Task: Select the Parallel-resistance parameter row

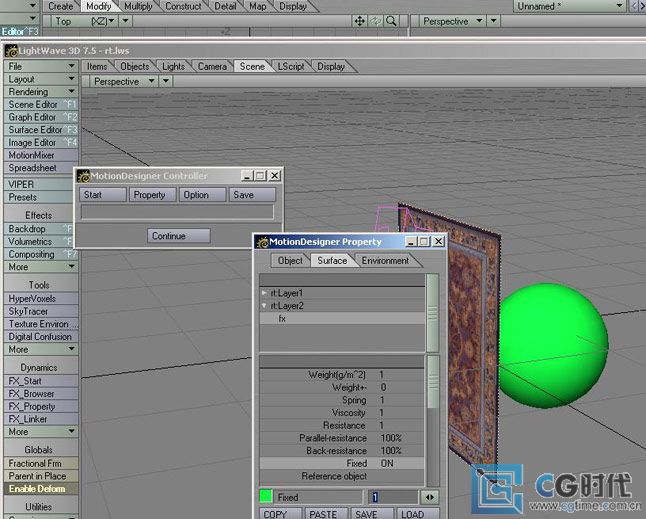Action: coord(342,438)
